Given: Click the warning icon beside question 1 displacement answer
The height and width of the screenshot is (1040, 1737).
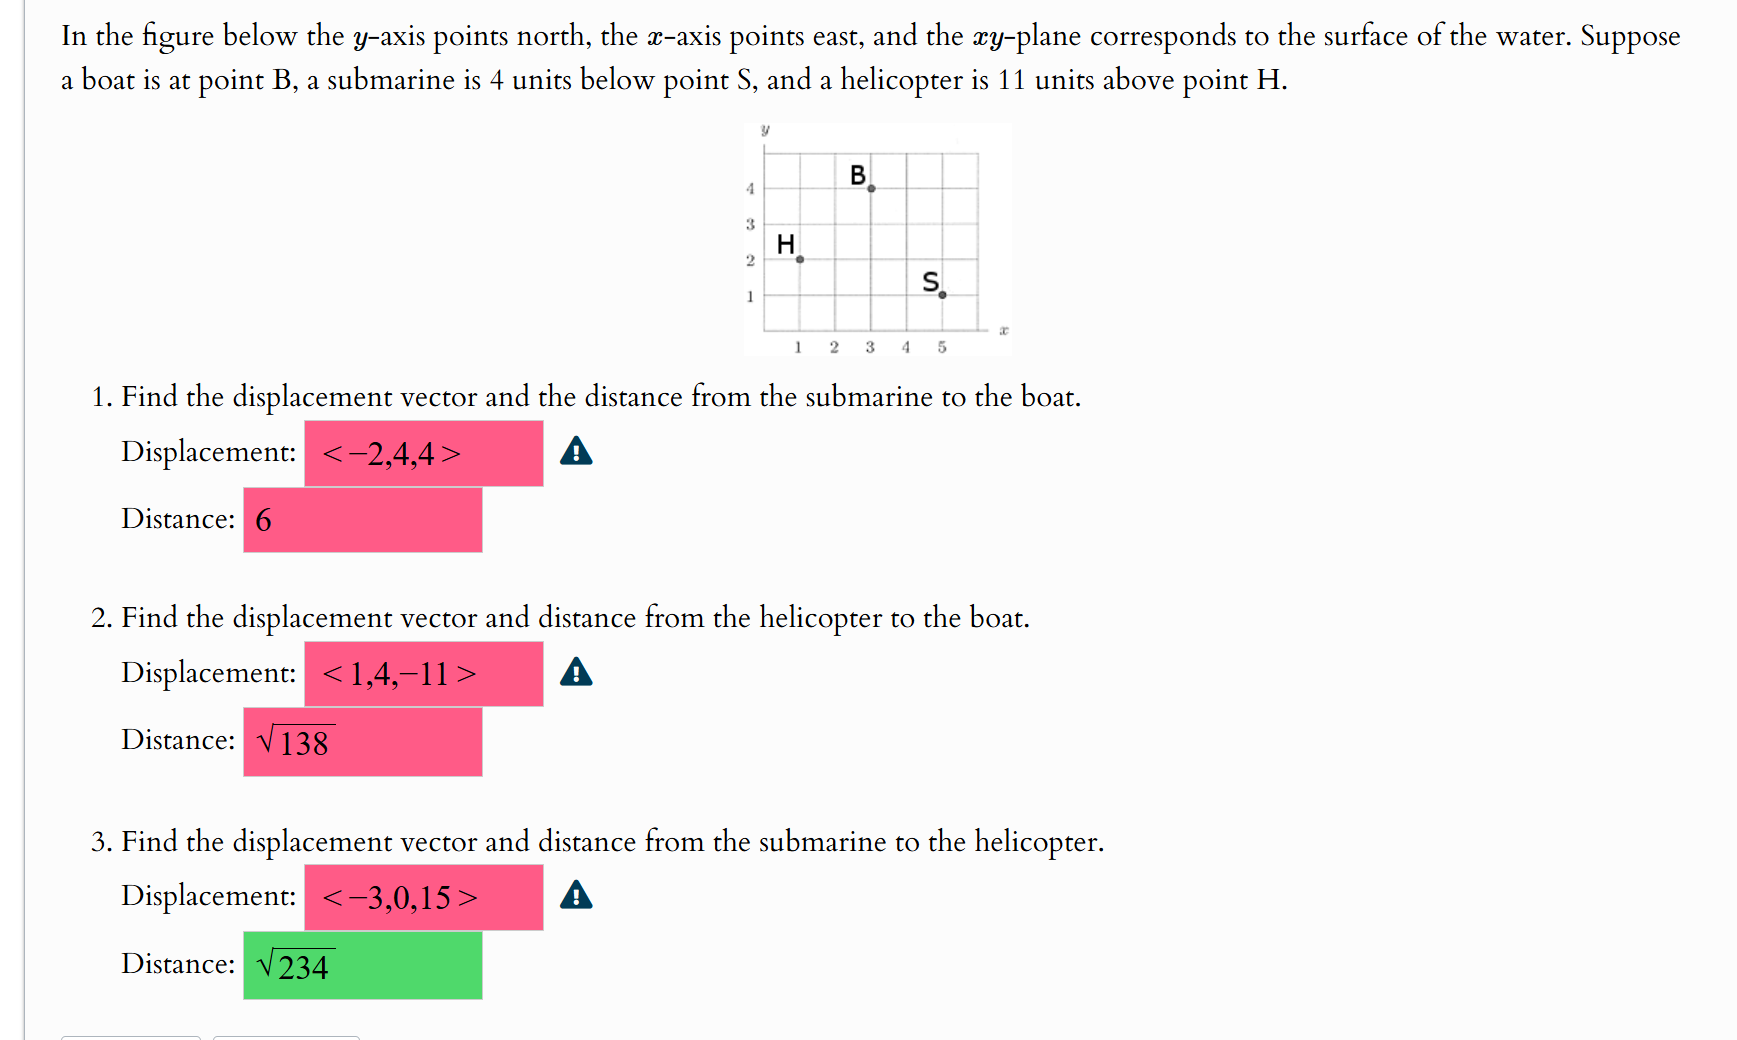Looking at the screenshot, I should (x=577, y=453).
